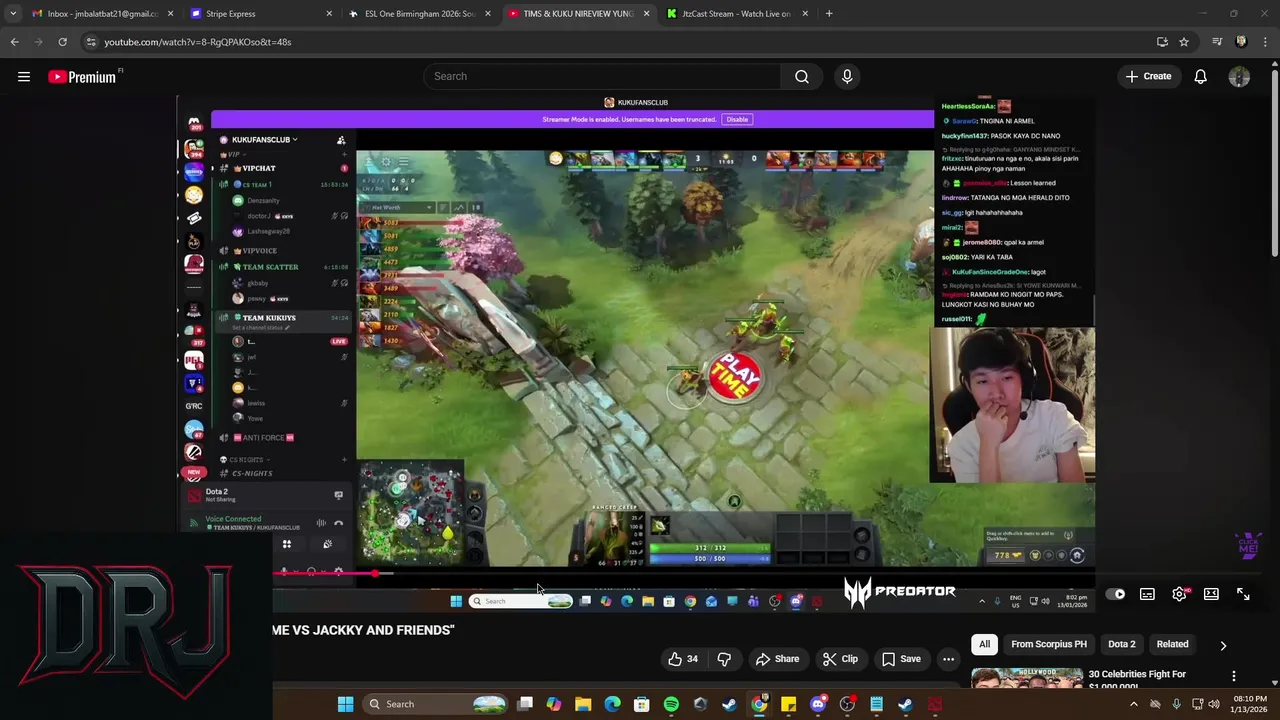Open the YouTube guide hamburger menu

24,77
